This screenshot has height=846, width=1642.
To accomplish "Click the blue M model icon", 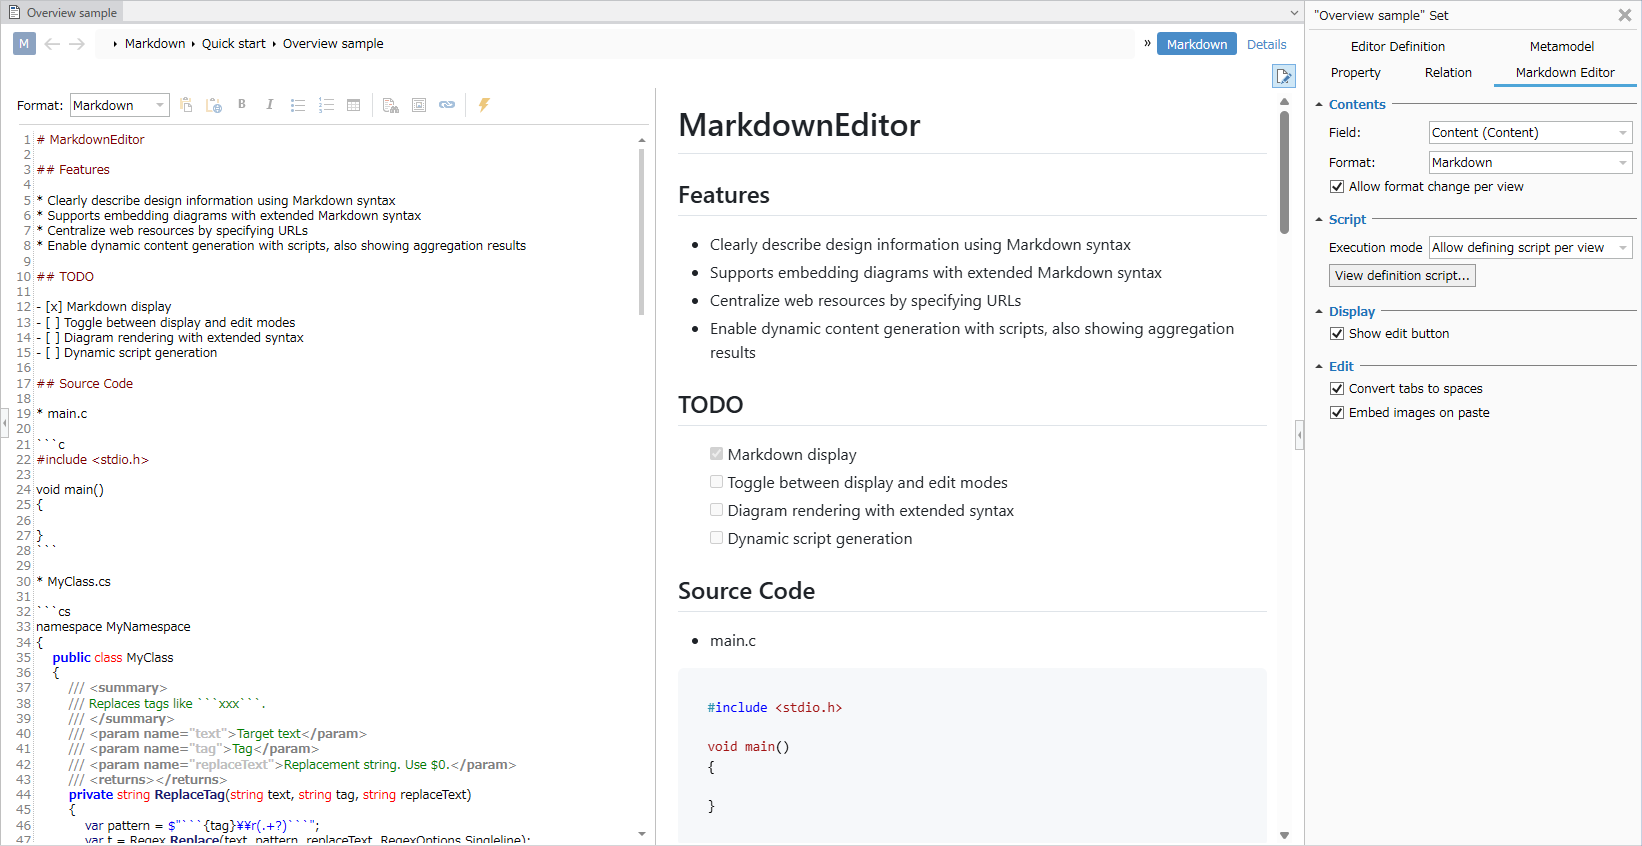I will click(x=24, y=44).
